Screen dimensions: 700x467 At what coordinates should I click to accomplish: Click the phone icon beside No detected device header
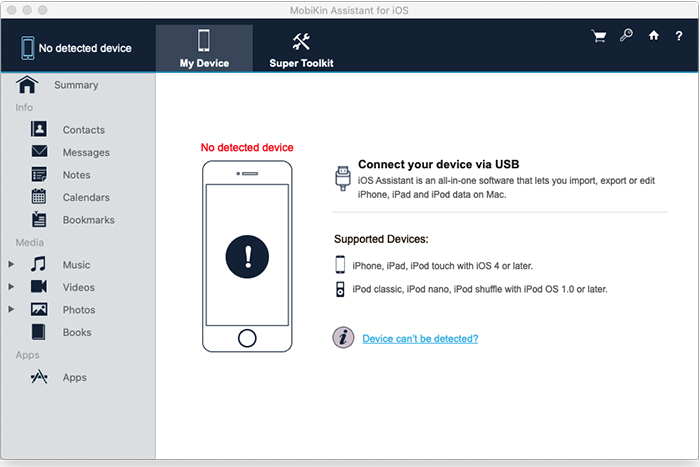[27, 48]
